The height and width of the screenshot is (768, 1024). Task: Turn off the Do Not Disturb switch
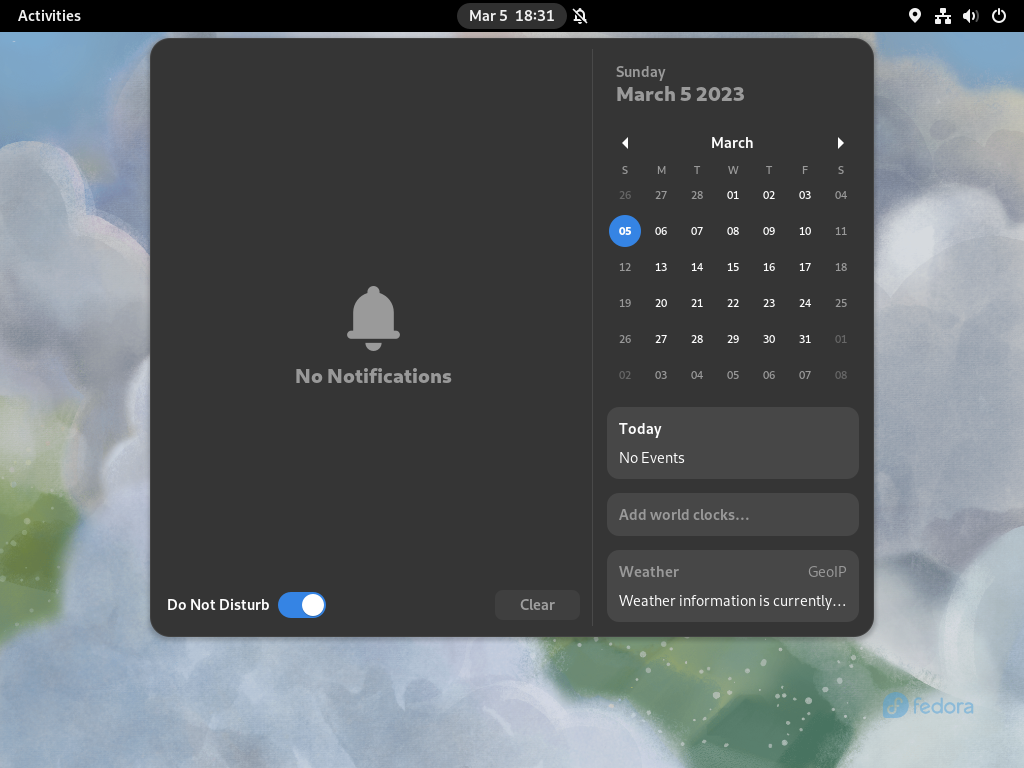coord(302,605)
